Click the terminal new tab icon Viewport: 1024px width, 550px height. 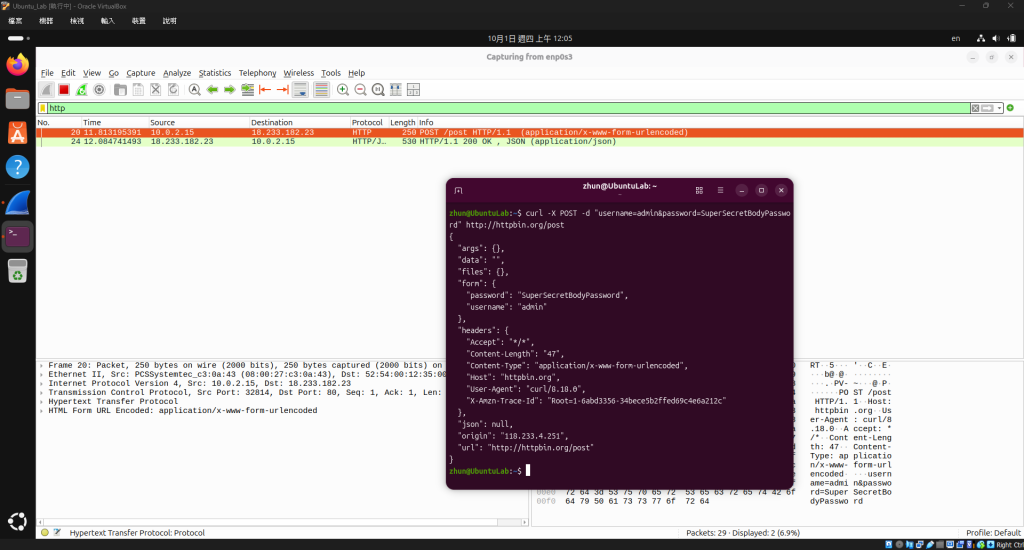458,190
